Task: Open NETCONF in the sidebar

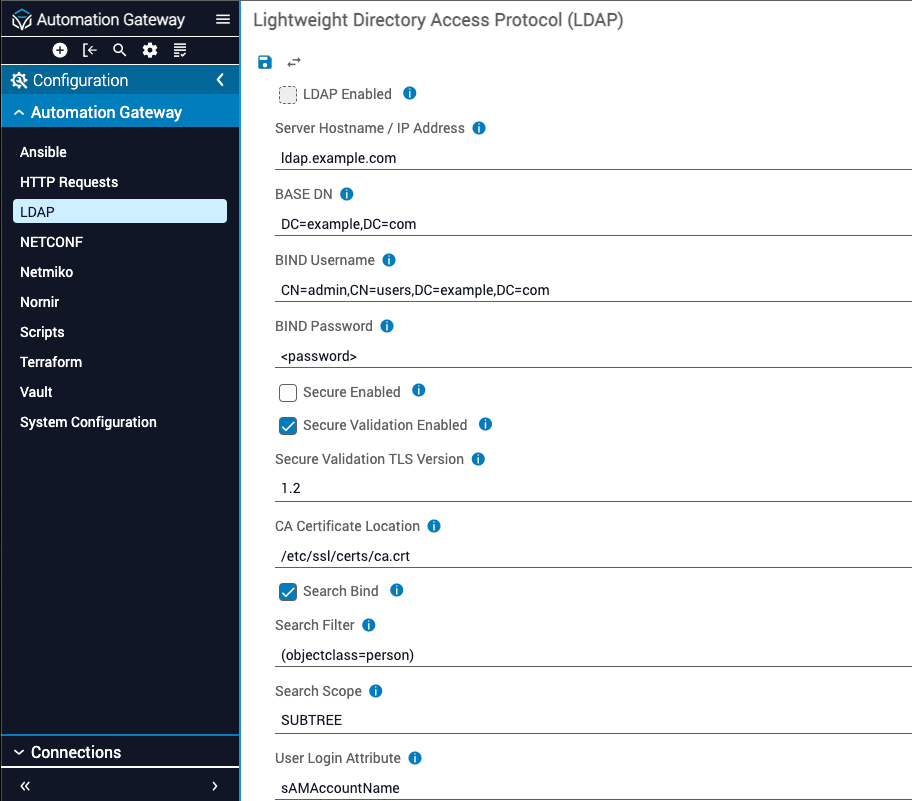Action: click(51, 242)
